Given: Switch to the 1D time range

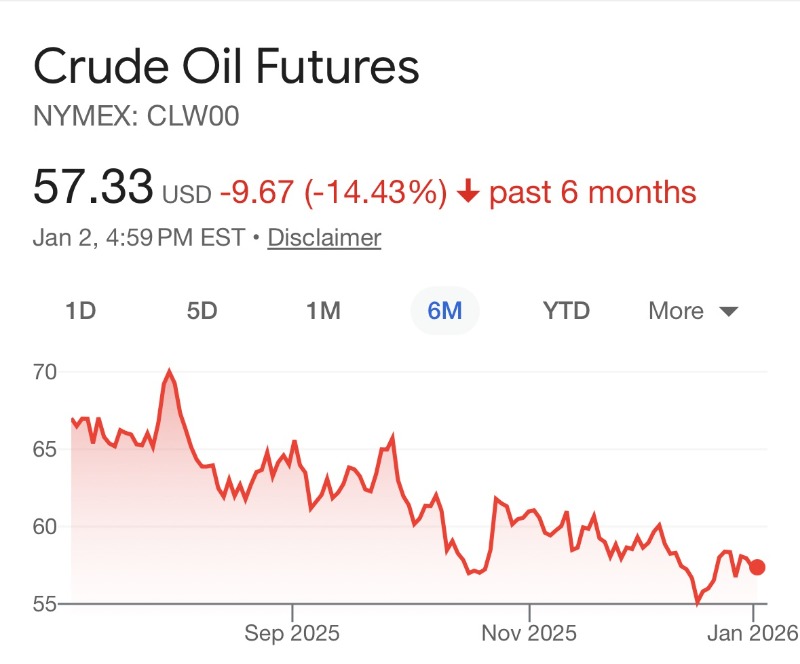Looking at the screenshot, I should [x=80, y=311].
